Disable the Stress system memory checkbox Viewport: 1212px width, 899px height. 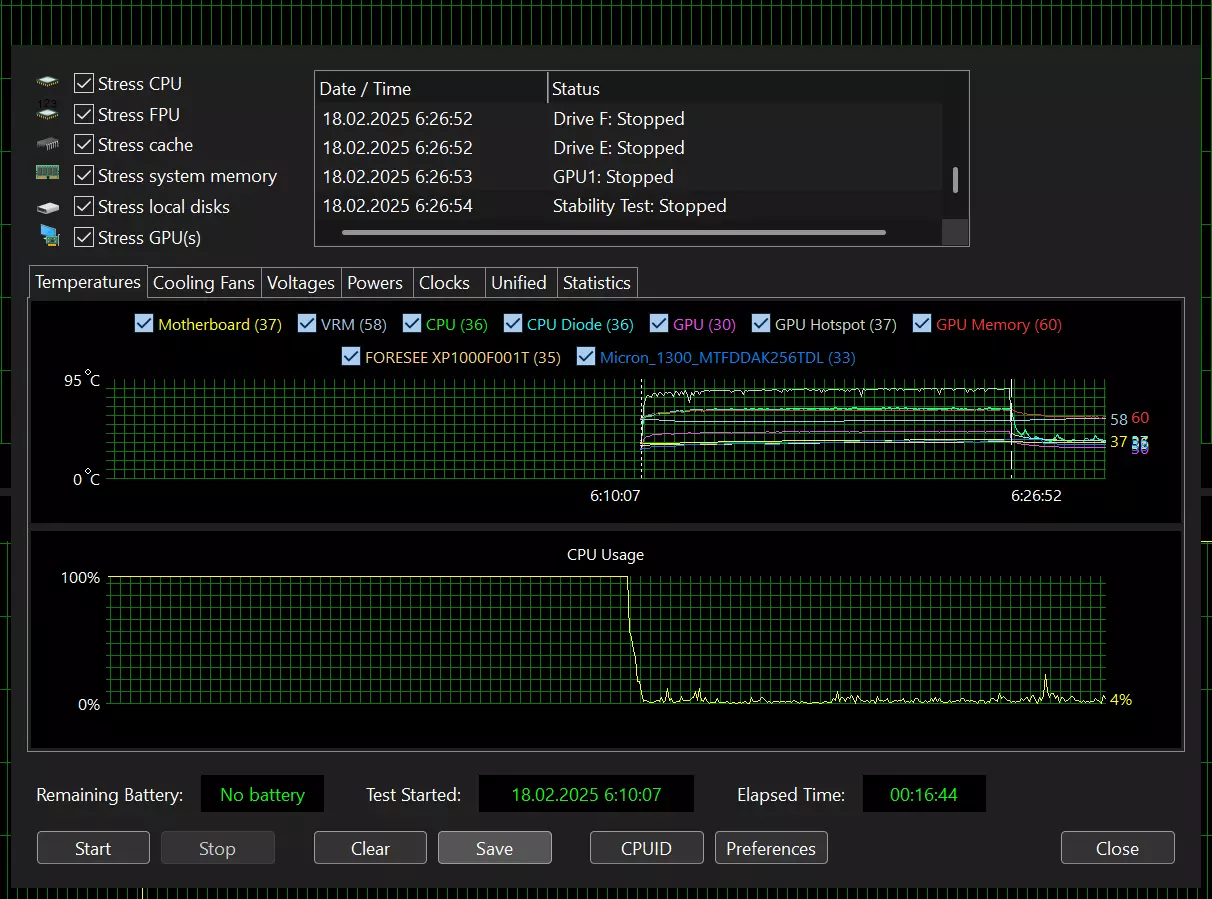click(84, 176)
